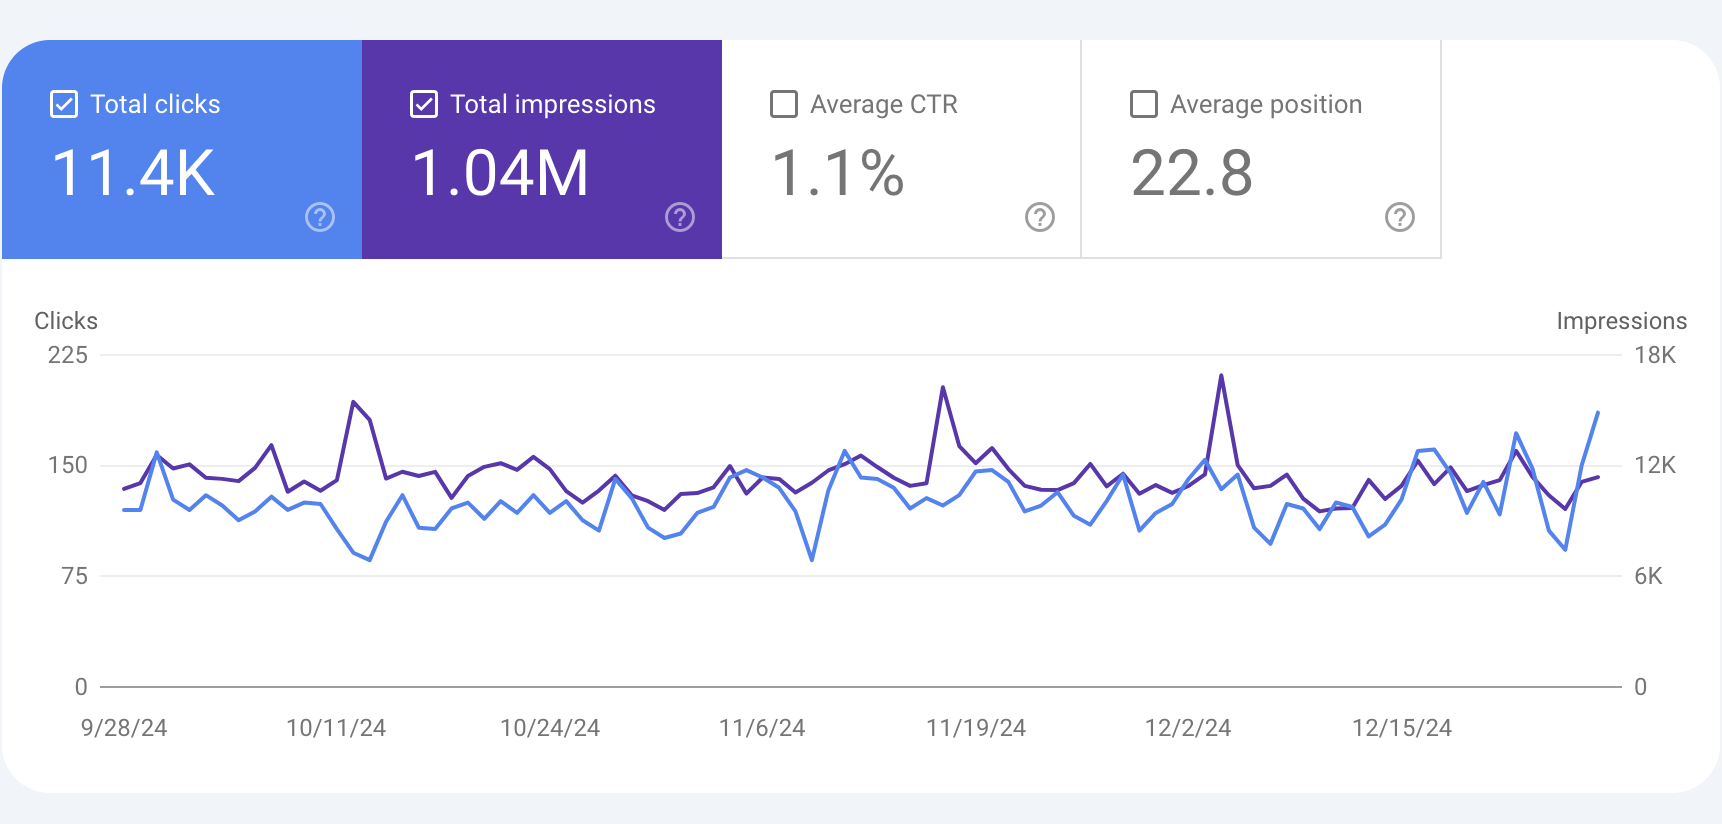Viewport: 1722px width, 824px height.
Task: Click the final blue clicks data point
Action: click(x=1598, y=412)
